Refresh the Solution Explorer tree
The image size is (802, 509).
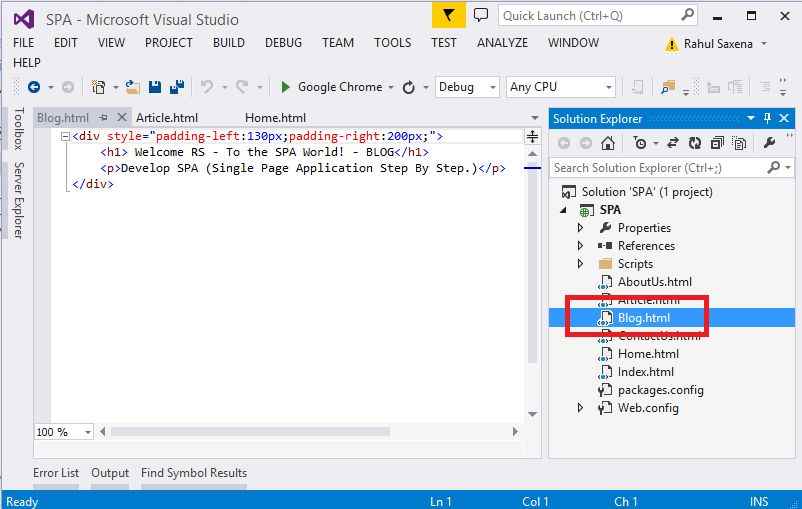(693, 143)
